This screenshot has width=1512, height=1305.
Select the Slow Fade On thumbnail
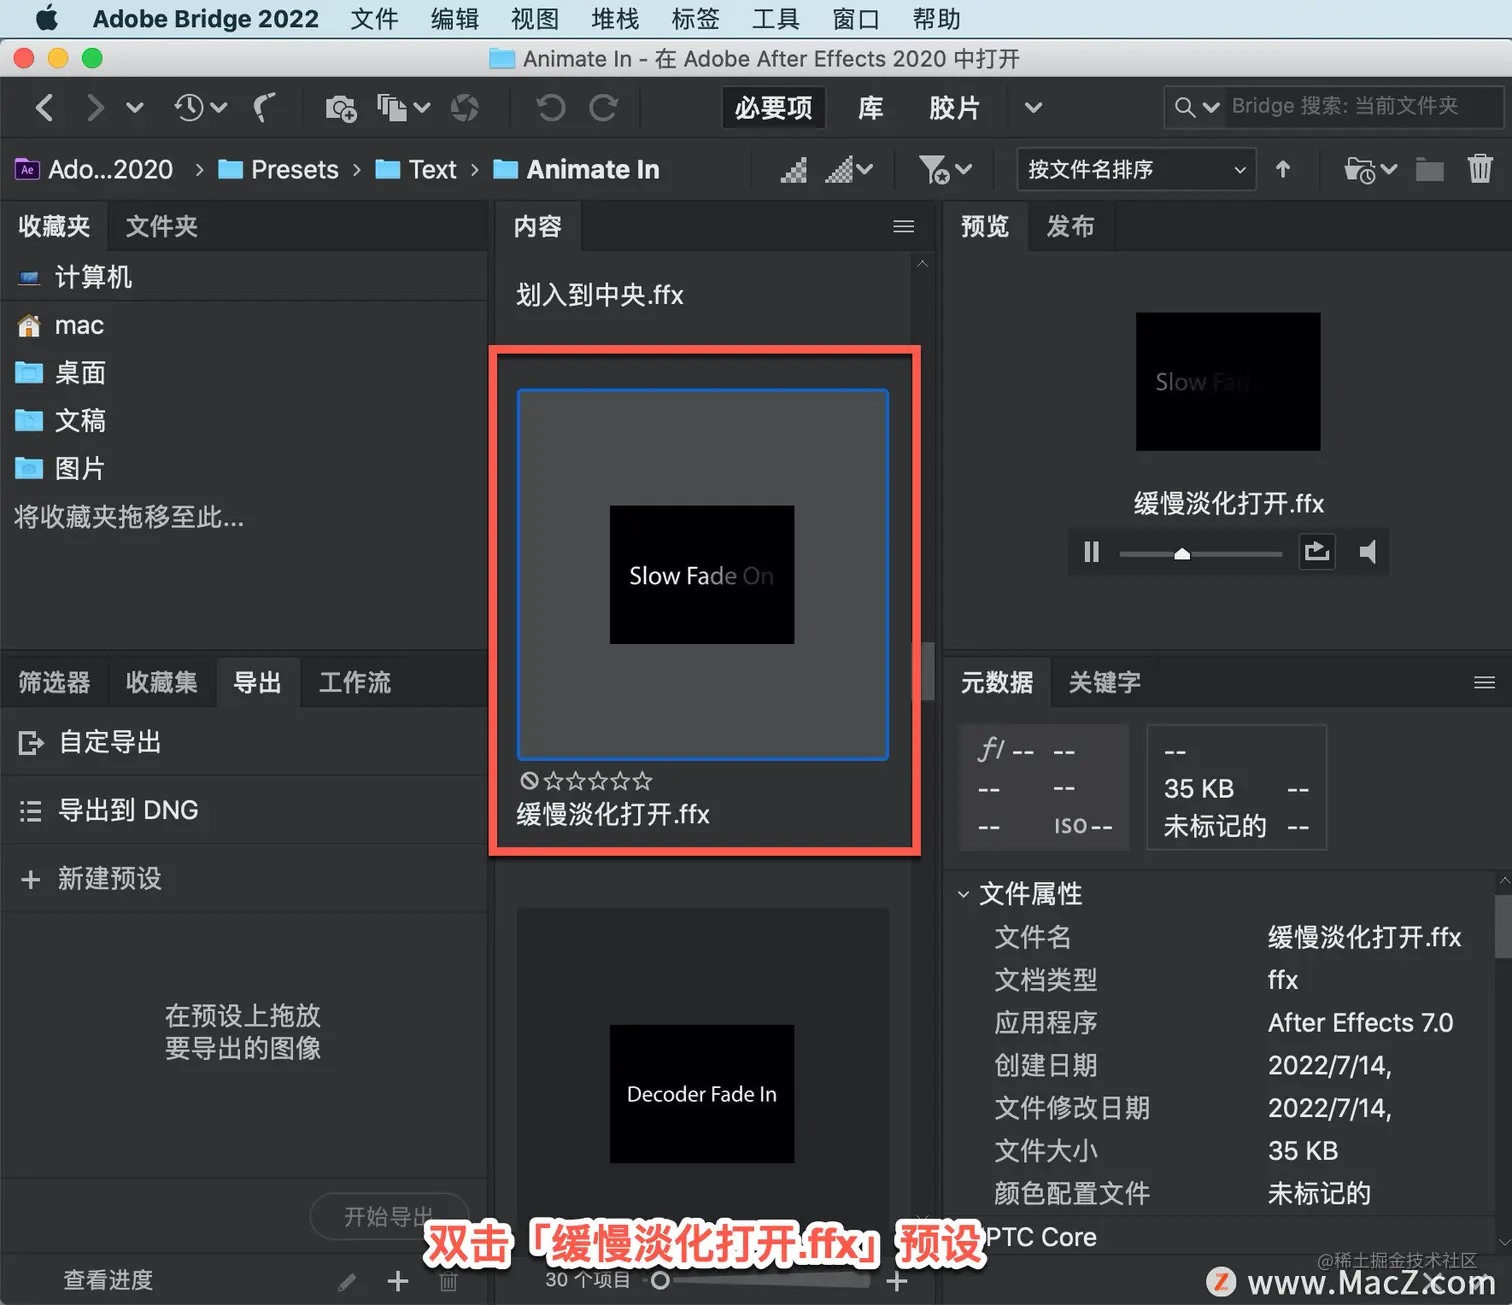(x=702, y=575)
